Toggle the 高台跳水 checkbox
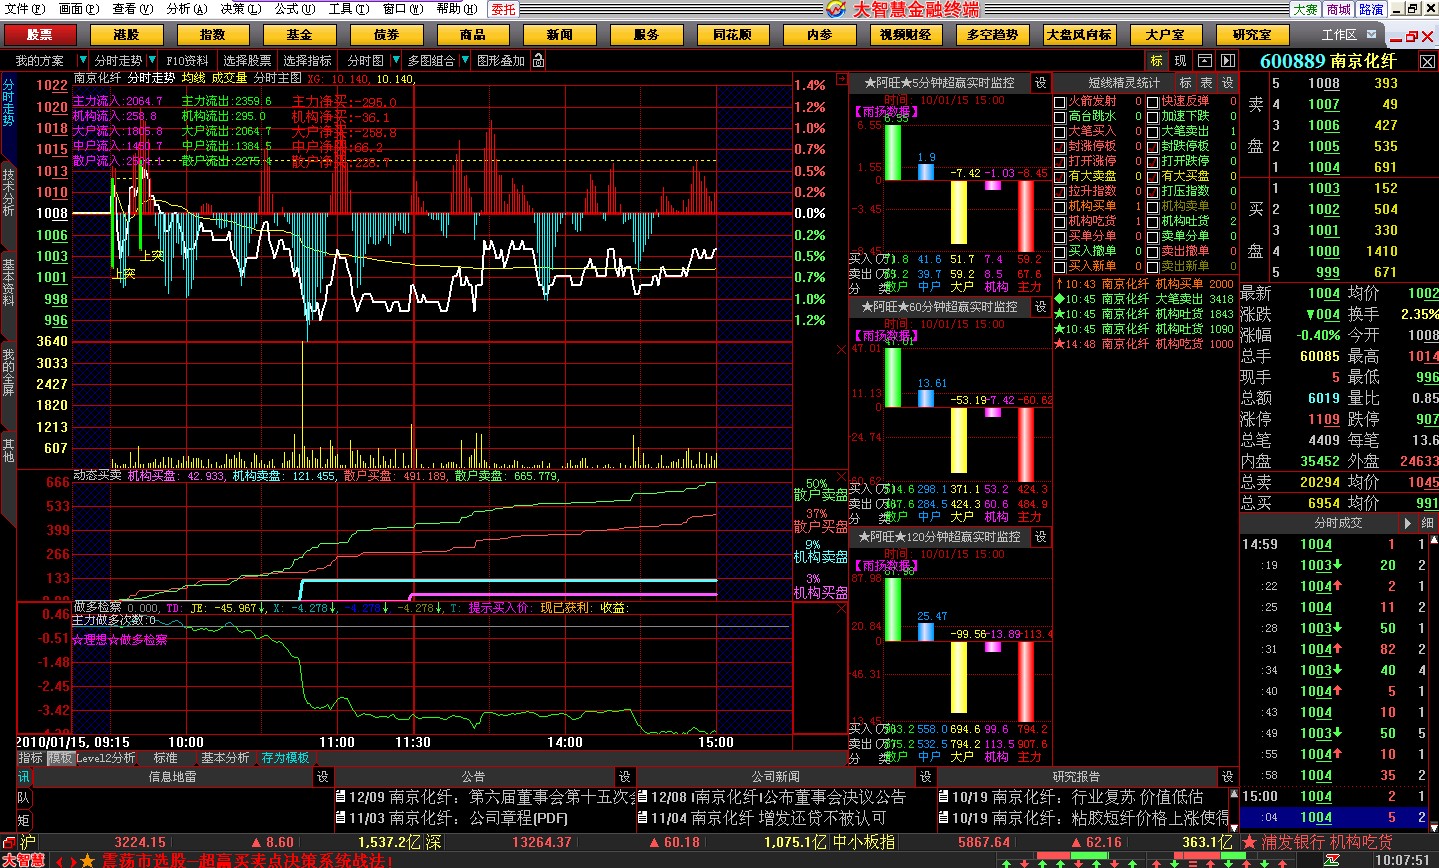The height and width of the screenshot is (868, 1439). 1060,116
